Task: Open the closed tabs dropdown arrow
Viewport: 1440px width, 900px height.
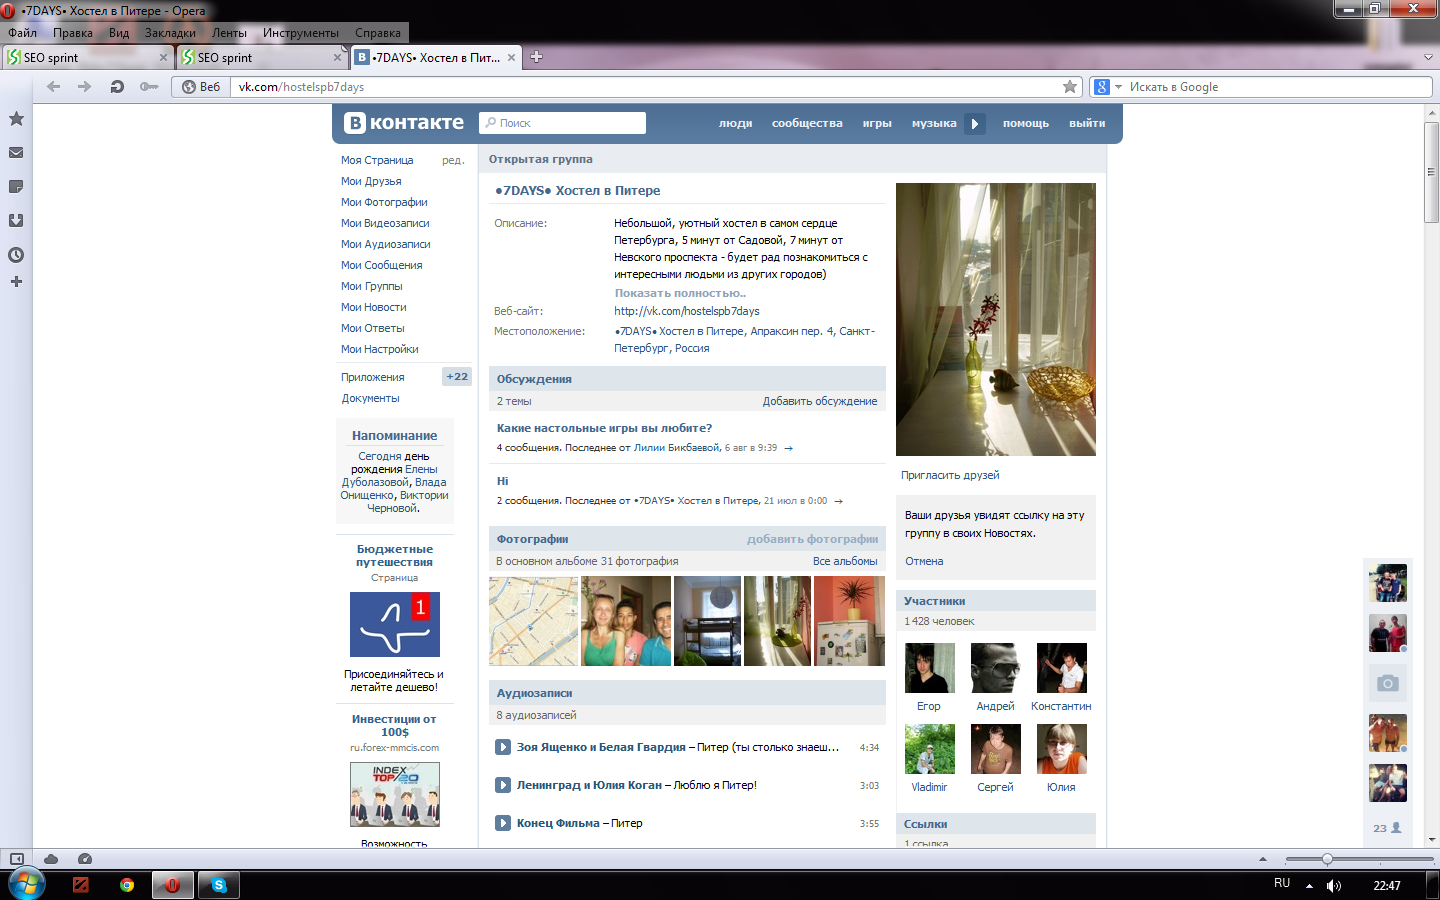Action: (1428, 57)
